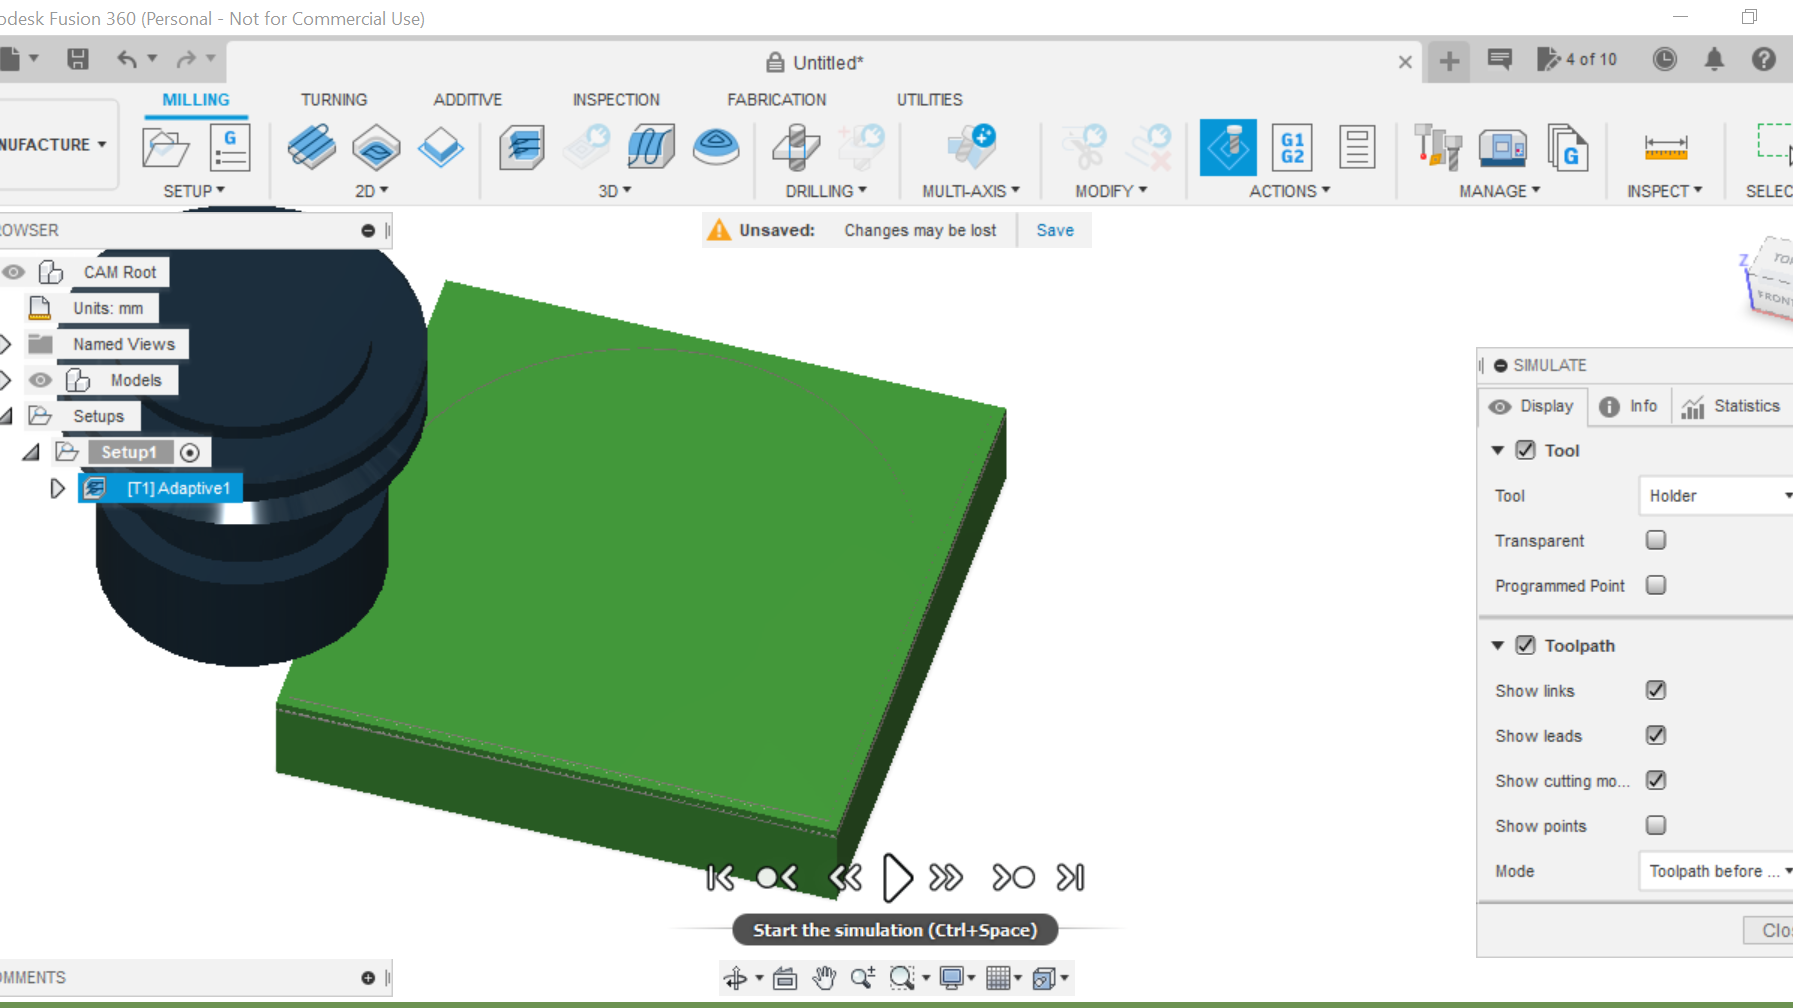Viewport: 1793px width, 1008px height.
Task: Enable the Programmed Point checkbox
Action: pos(1656,585)
